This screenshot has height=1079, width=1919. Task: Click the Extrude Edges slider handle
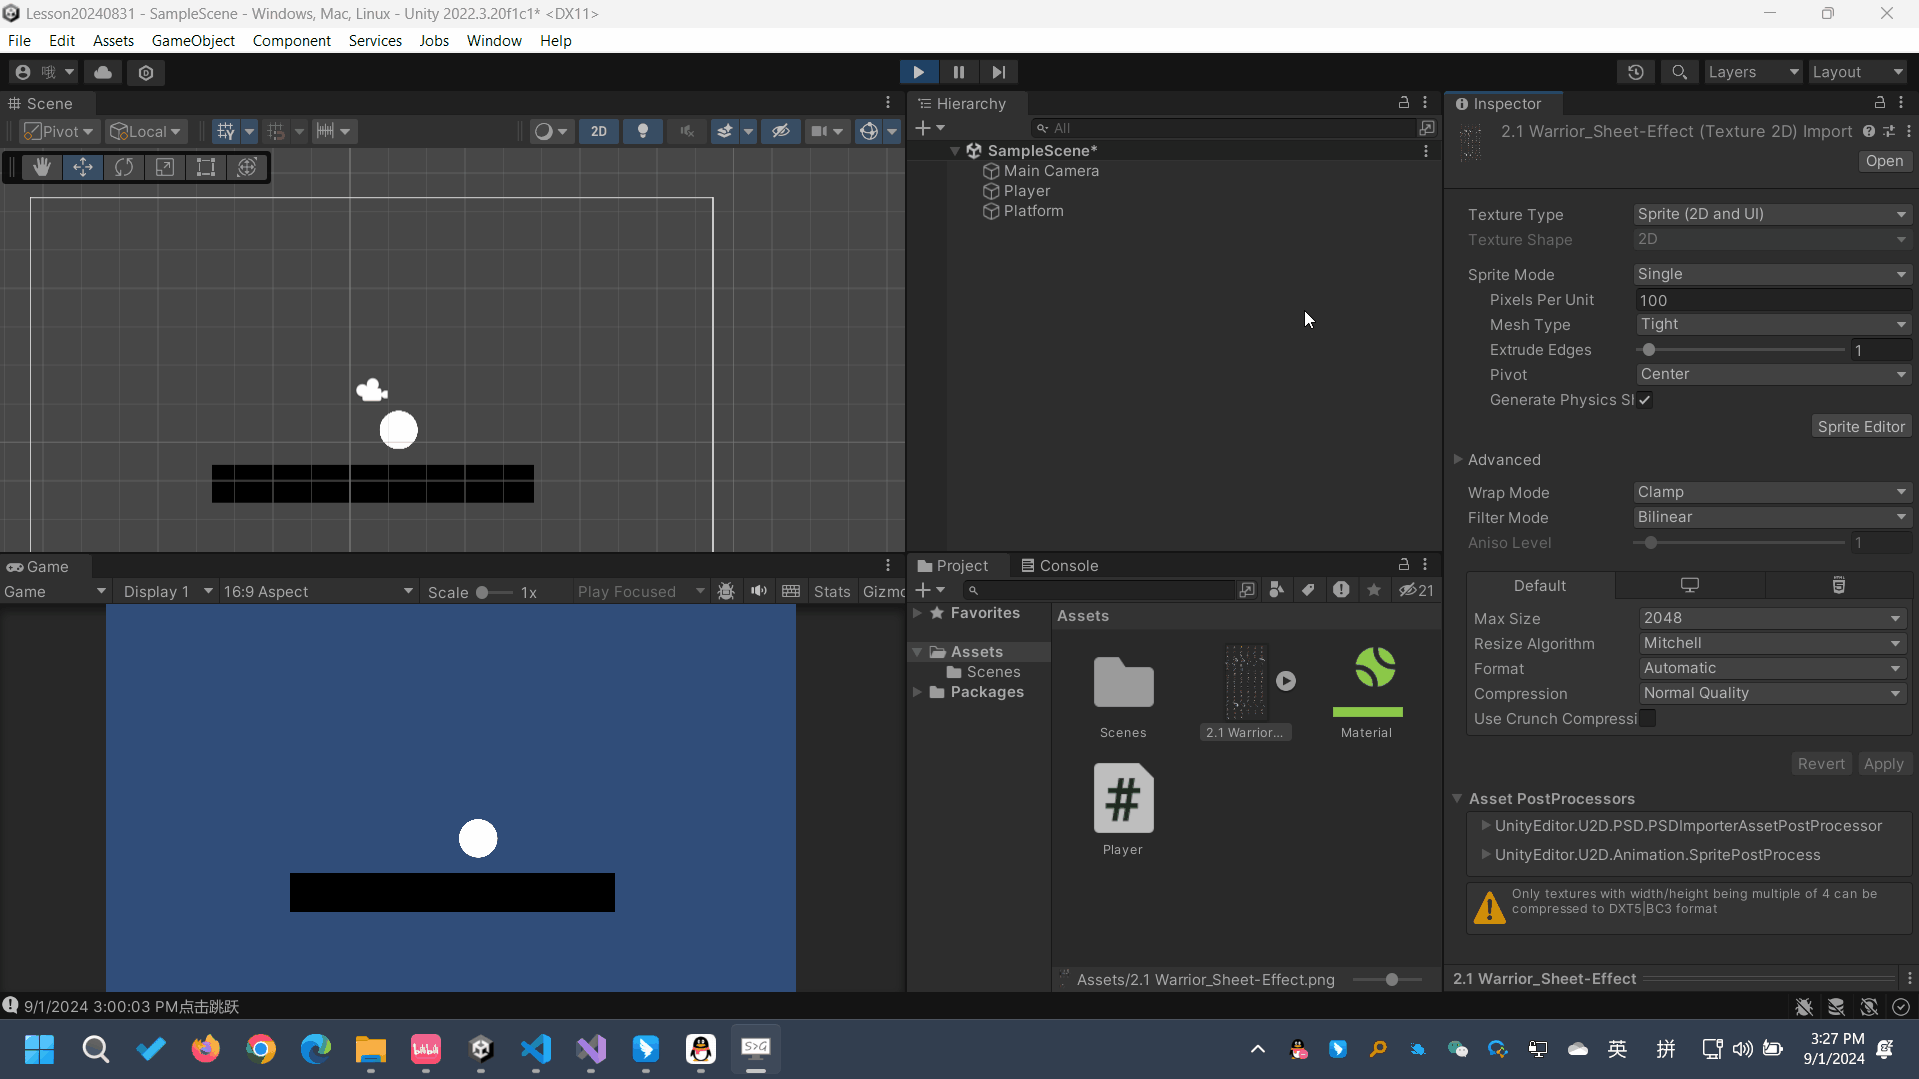tap(1649, 350)
